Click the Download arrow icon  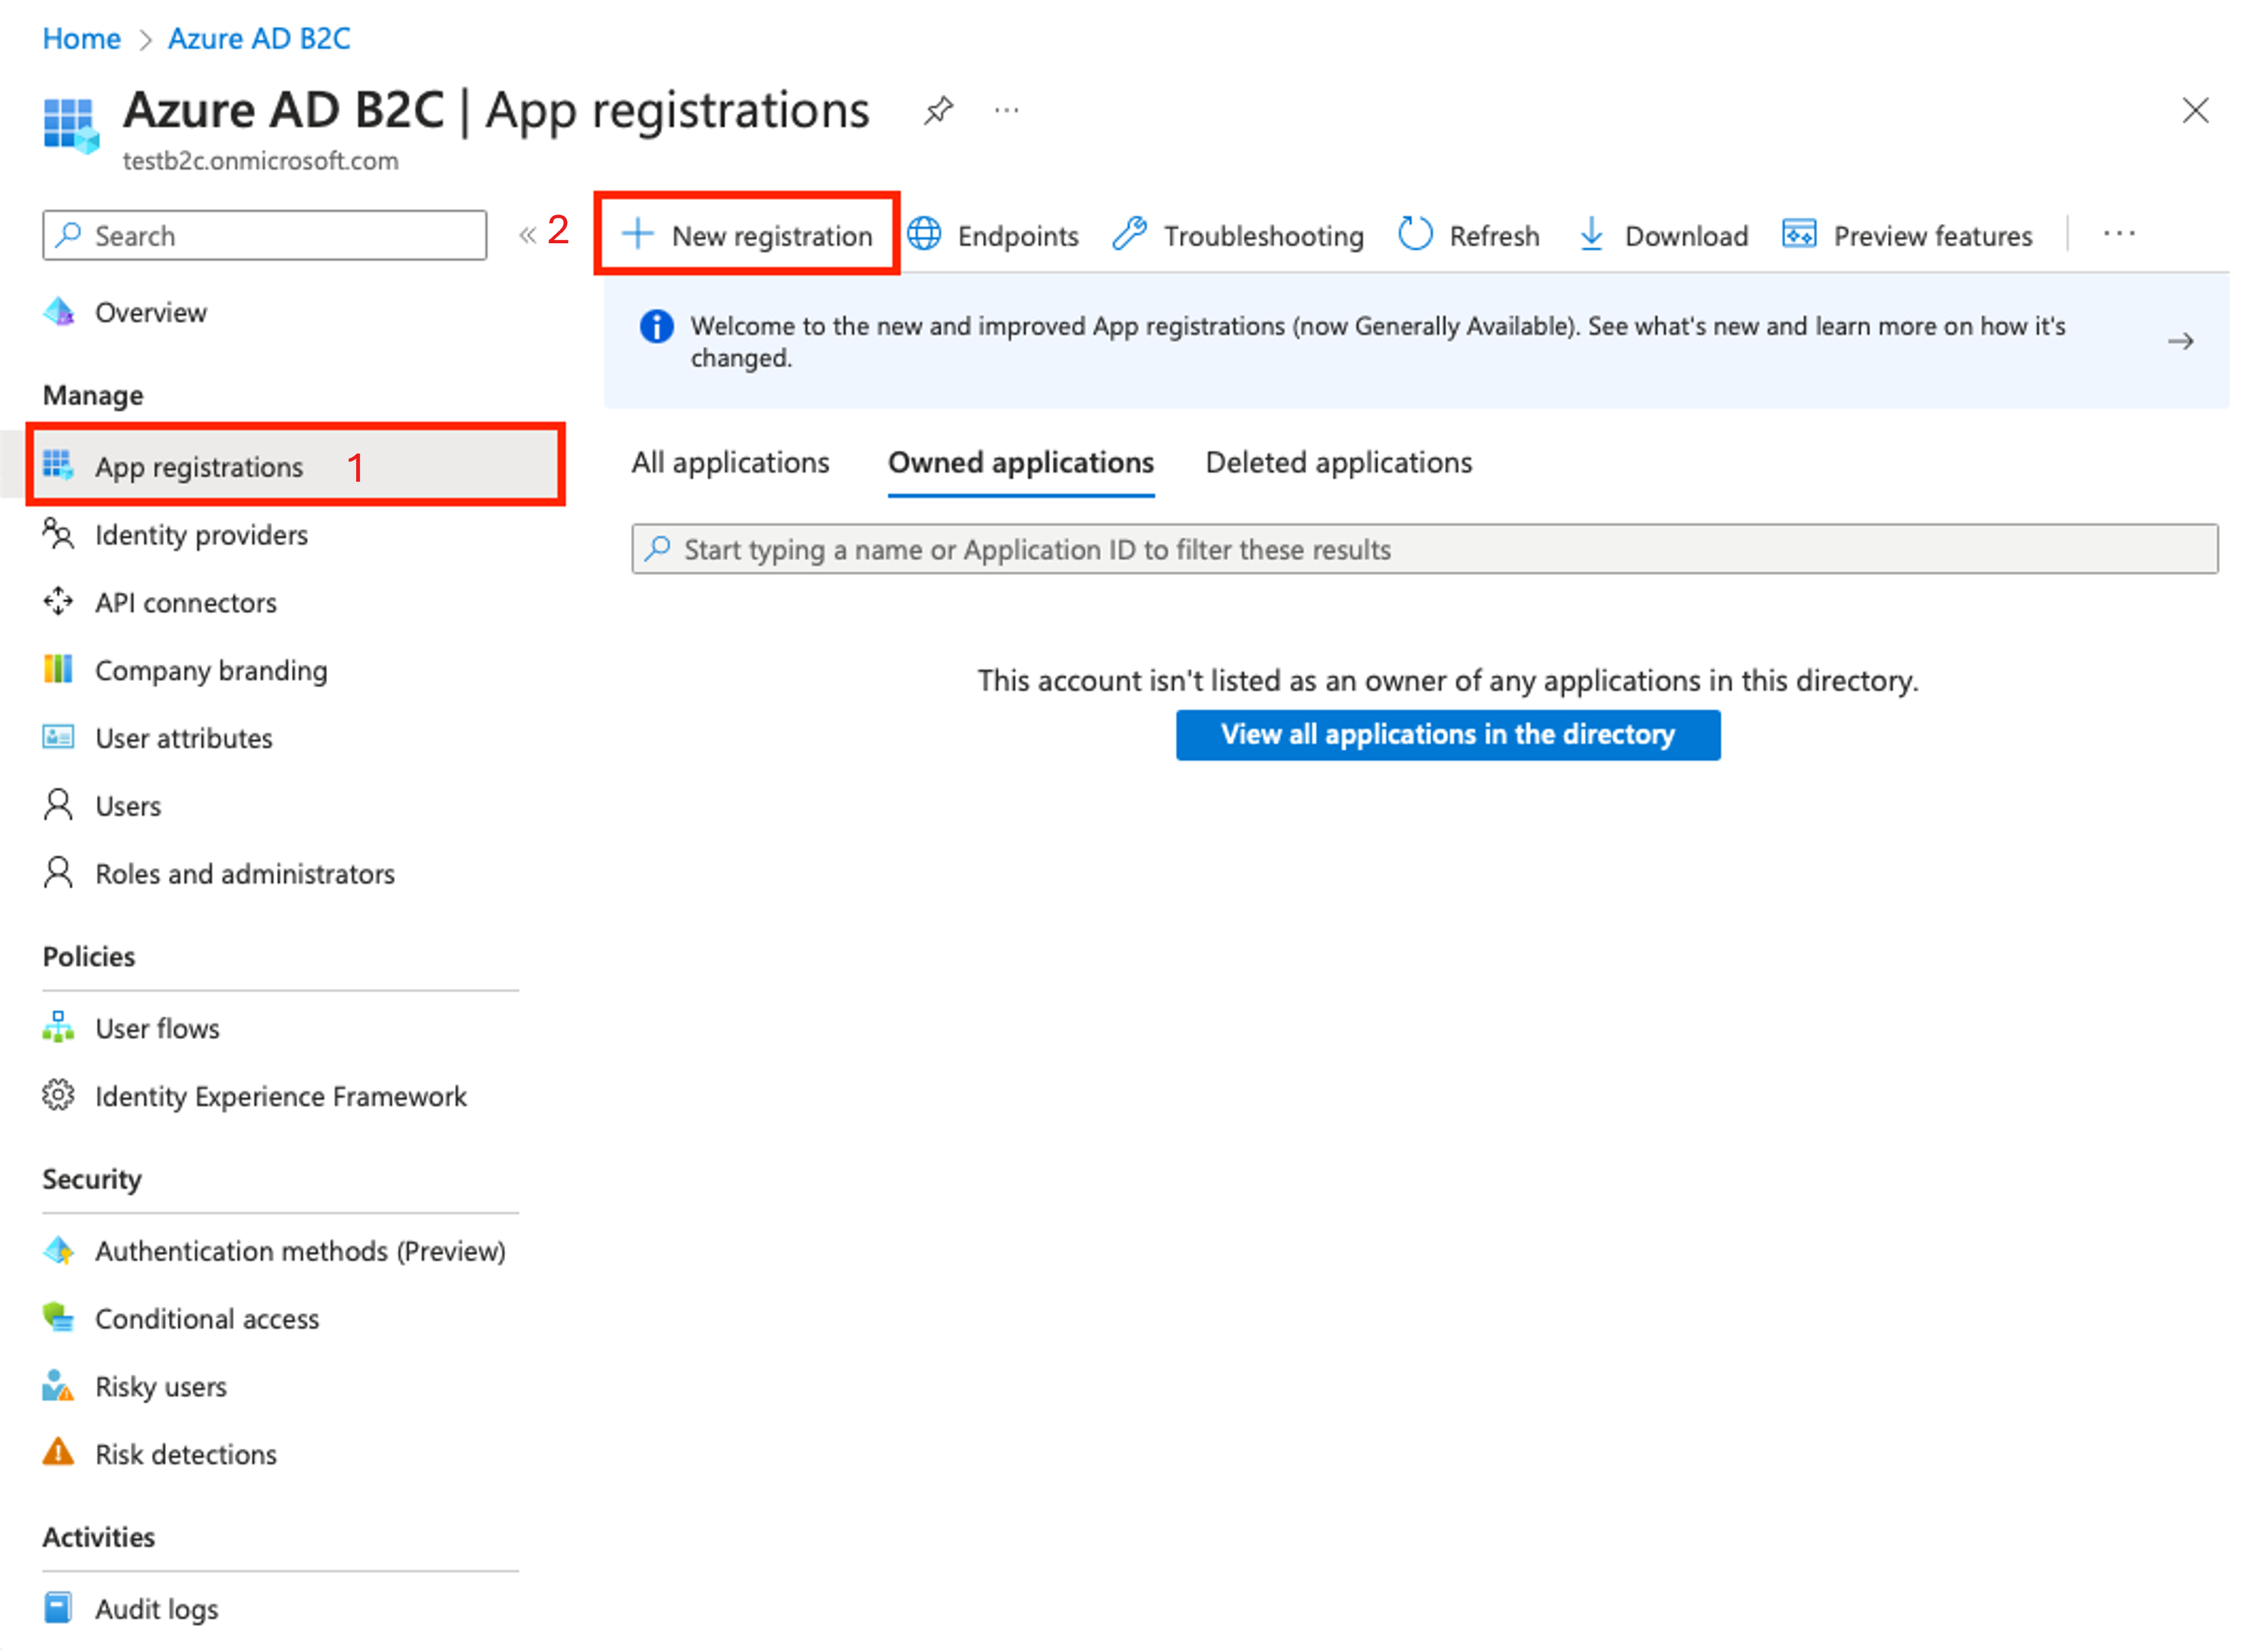(1590, 235)
